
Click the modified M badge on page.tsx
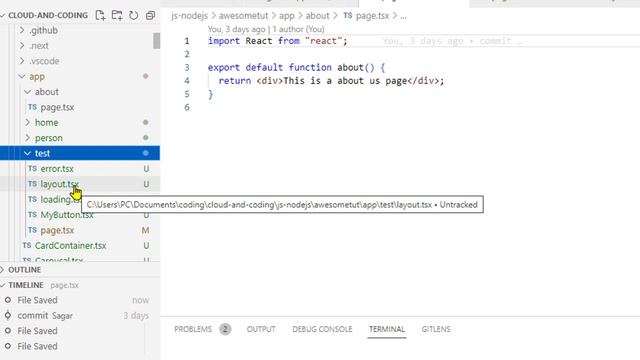pyautogui.click(x=145, y=230)
